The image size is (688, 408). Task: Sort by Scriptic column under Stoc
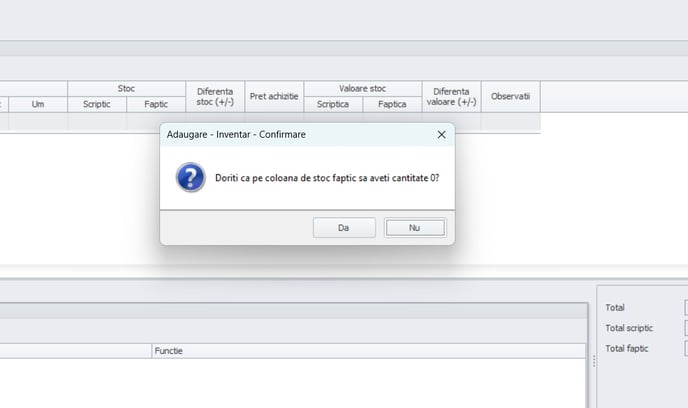(x=97, y=104)
